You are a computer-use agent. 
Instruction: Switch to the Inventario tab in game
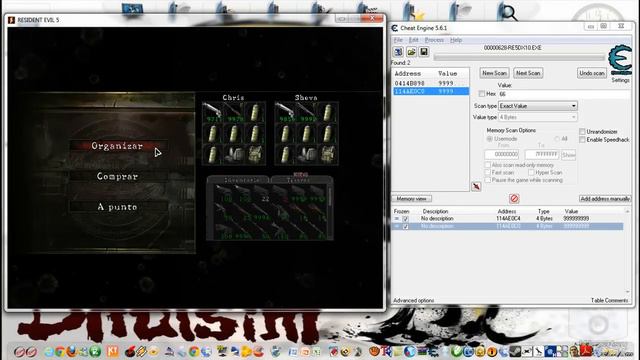[239, 180]
